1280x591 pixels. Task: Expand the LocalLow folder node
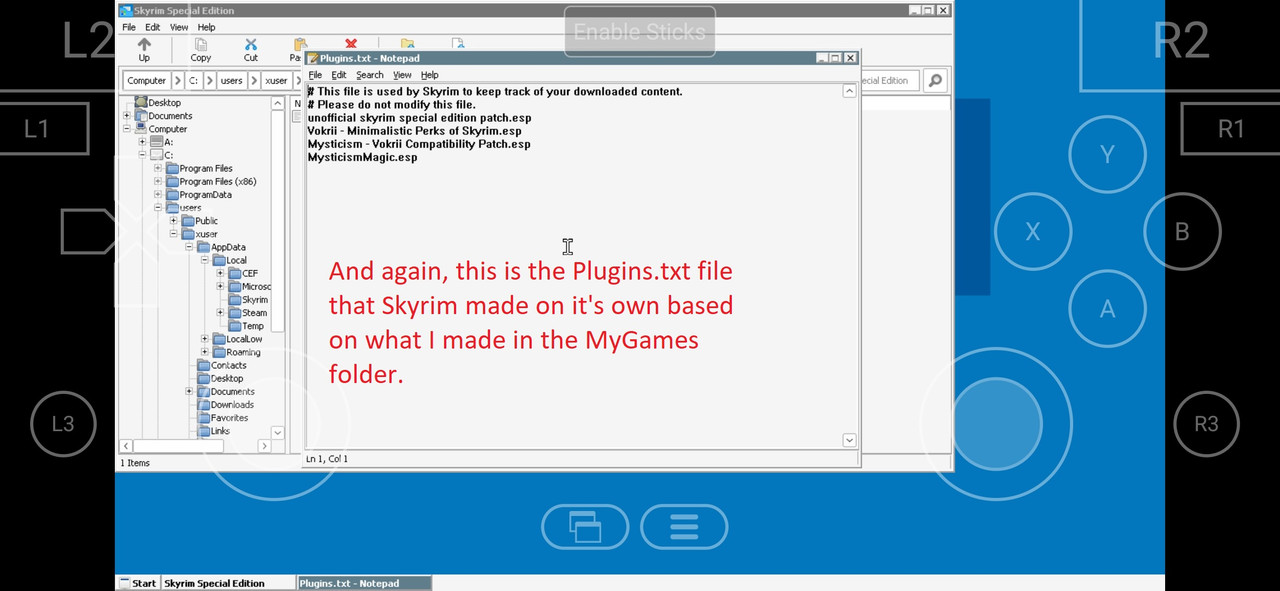[205, 339]
